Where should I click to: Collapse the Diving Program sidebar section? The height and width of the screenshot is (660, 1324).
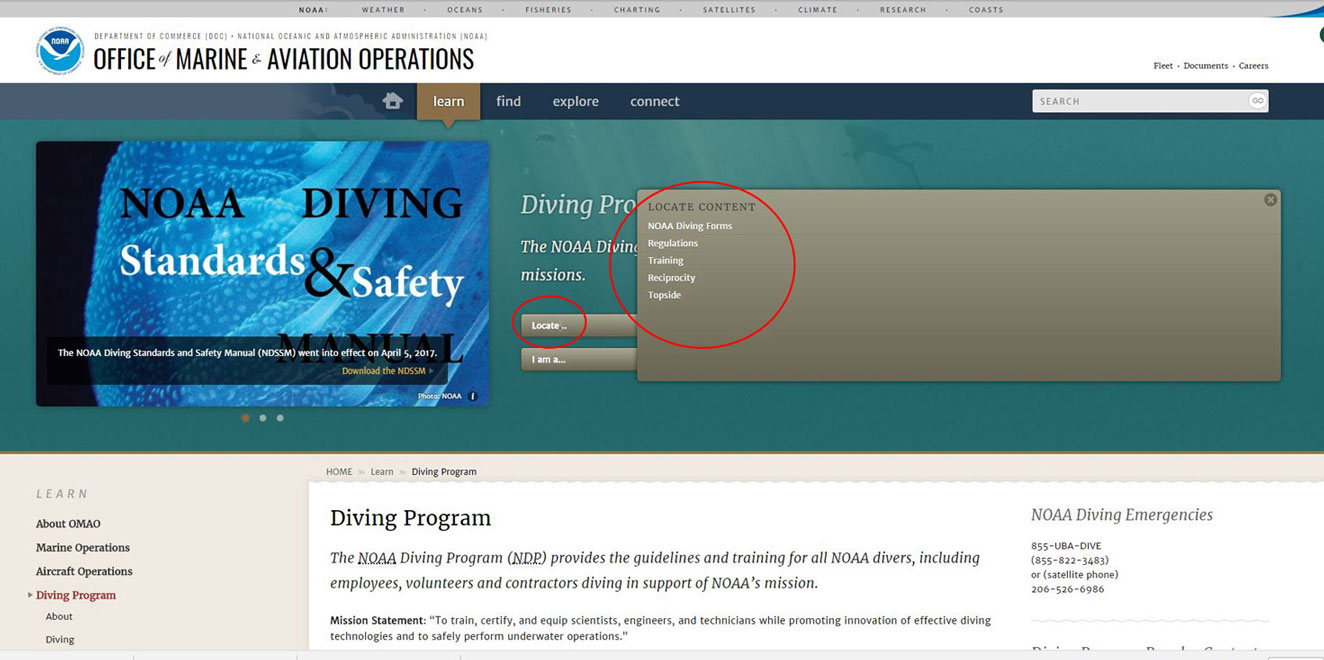[76, 596]
